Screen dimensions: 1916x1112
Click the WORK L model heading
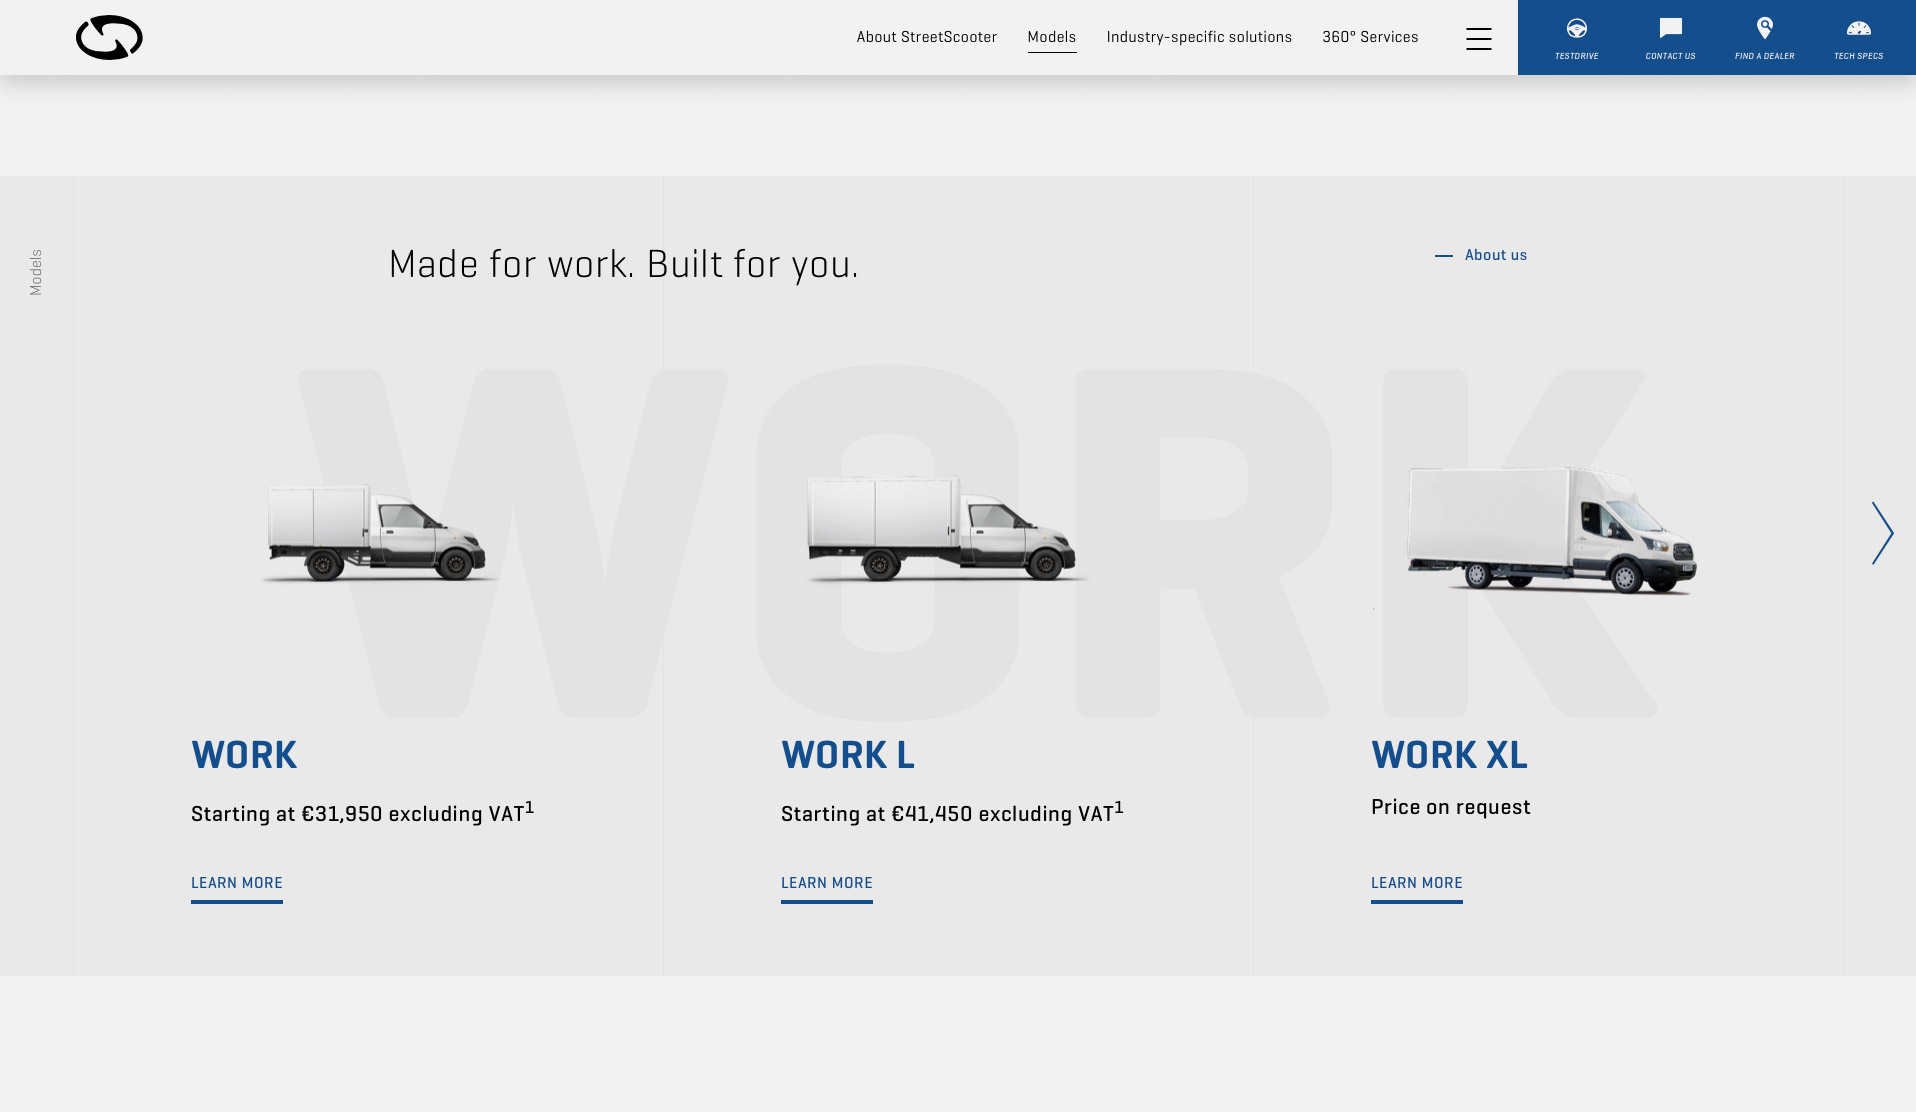point(848,755)
